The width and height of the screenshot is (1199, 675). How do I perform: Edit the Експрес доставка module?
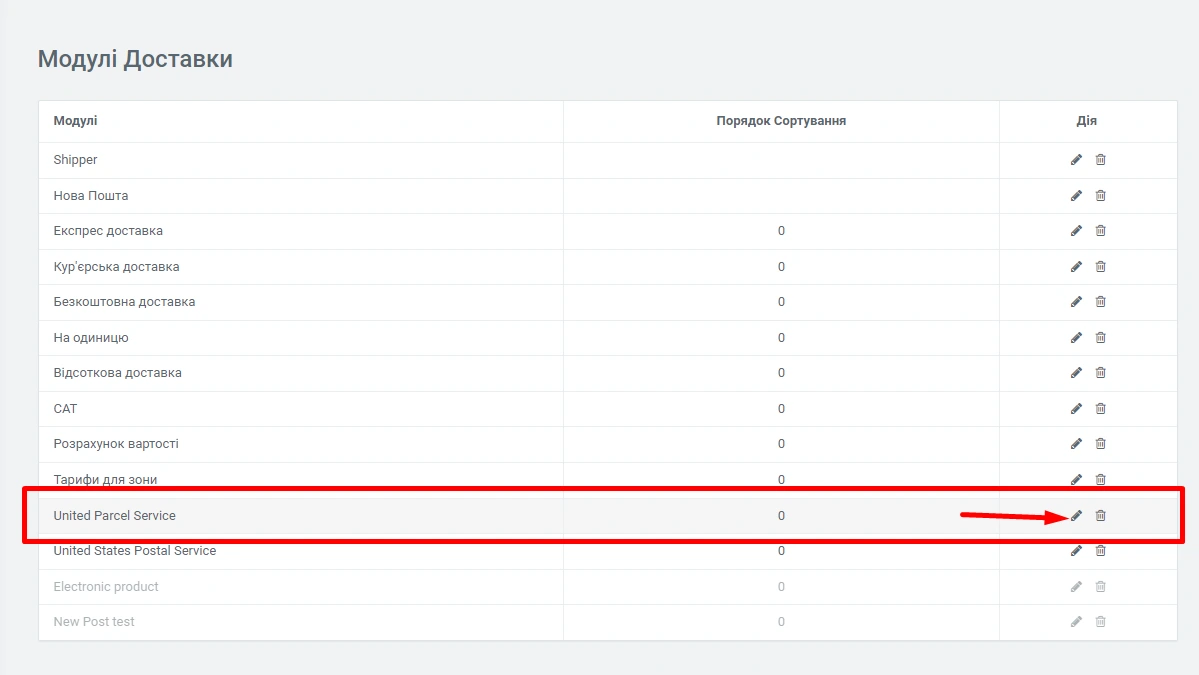pyautogui.click(x=1076, y=231)
